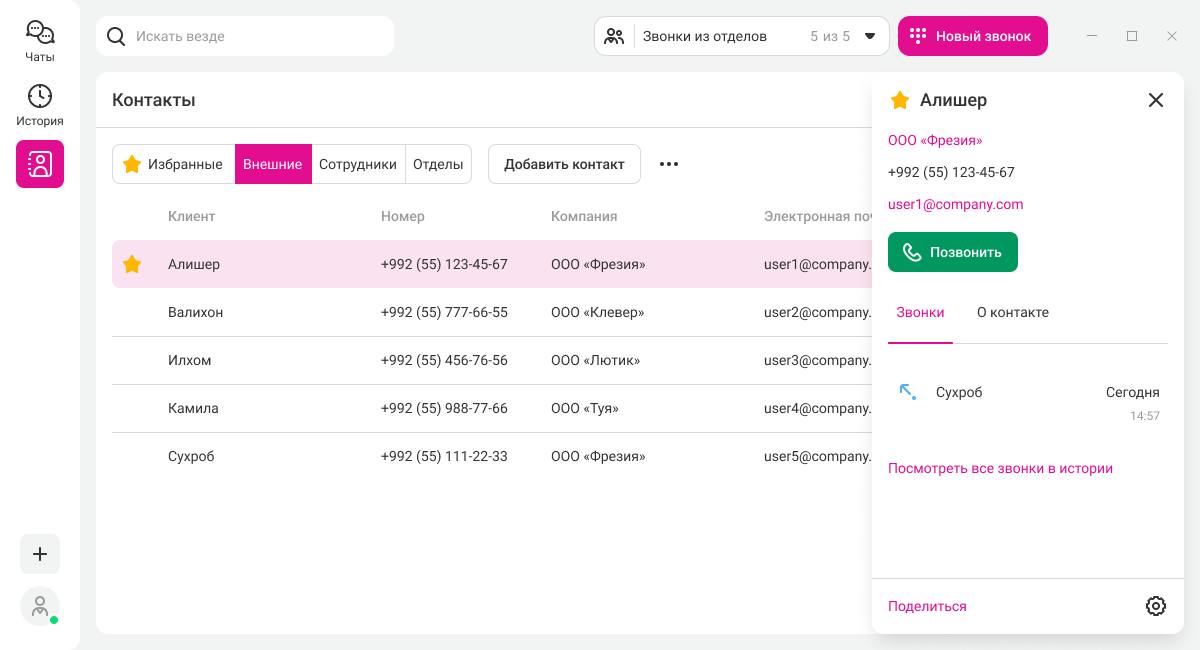Click company ООО «Лютик» cell

click(595, 360)
